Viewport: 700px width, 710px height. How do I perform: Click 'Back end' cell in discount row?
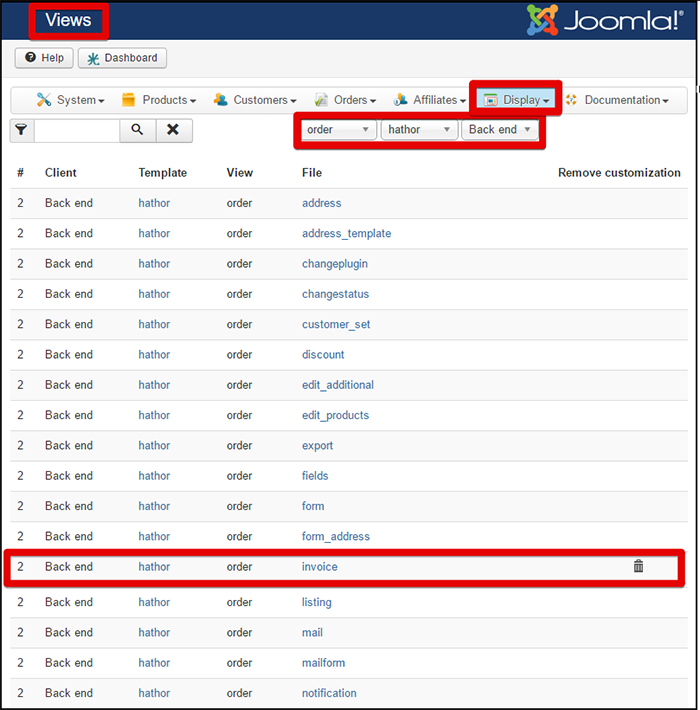pos(69,355)
